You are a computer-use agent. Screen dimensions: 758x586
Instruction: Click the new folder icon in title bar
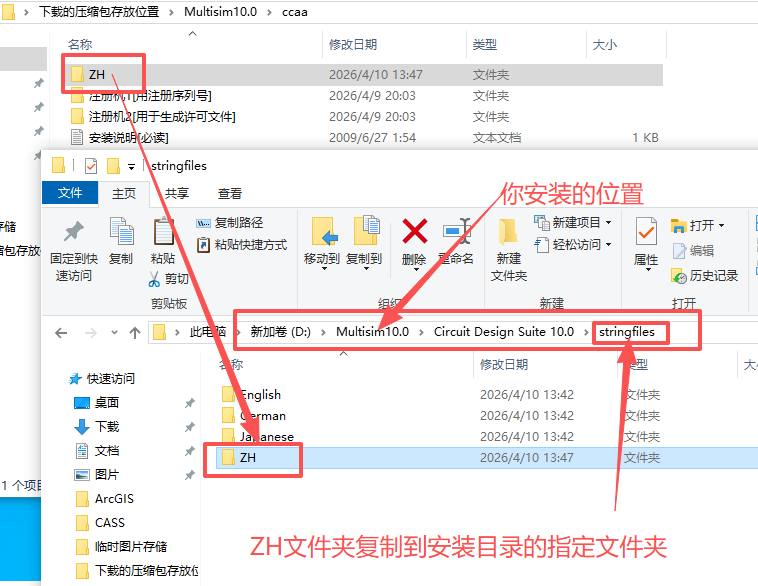[x=113, y=166]
